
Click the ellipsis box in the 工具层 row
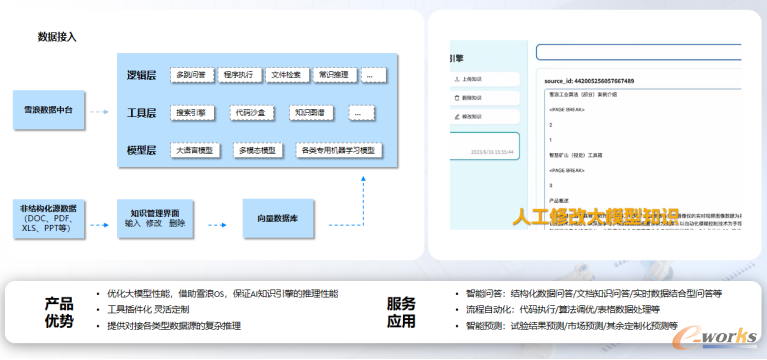[361, 112]
